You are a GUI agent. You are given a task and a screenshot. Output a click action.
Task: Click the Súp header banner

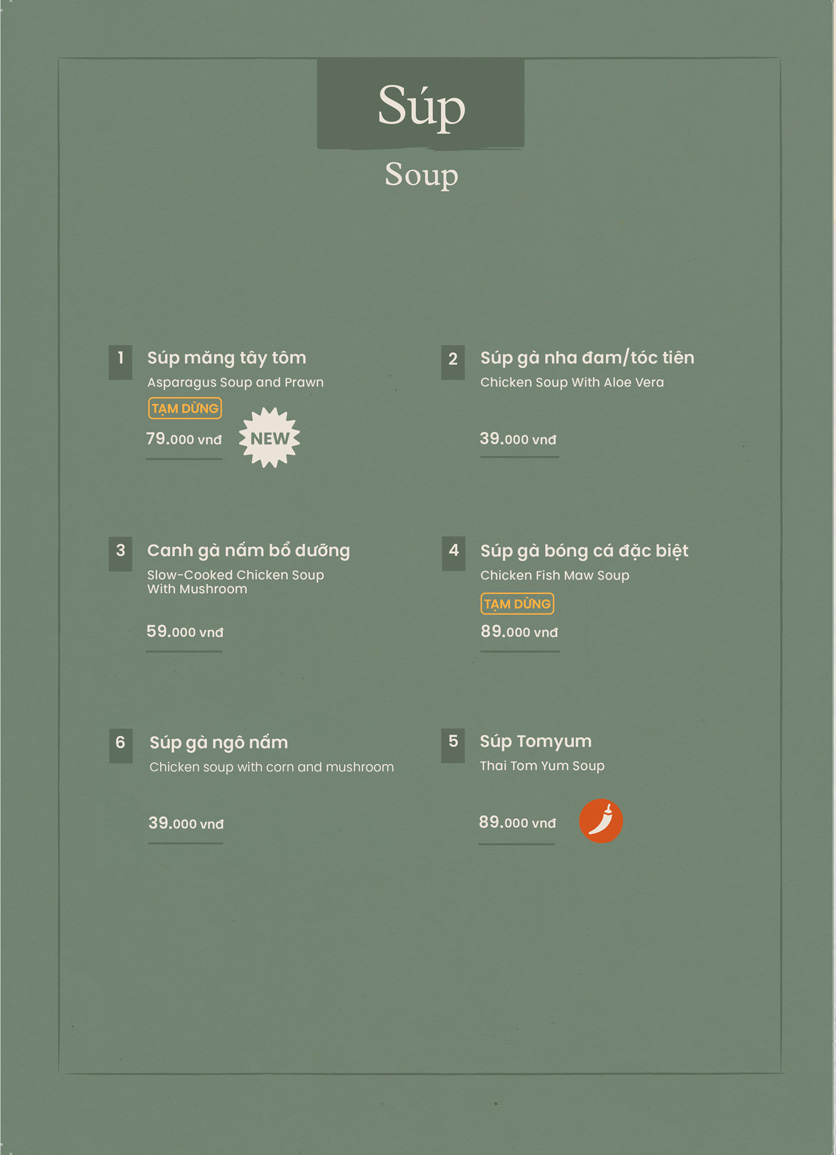click(421, 104)
